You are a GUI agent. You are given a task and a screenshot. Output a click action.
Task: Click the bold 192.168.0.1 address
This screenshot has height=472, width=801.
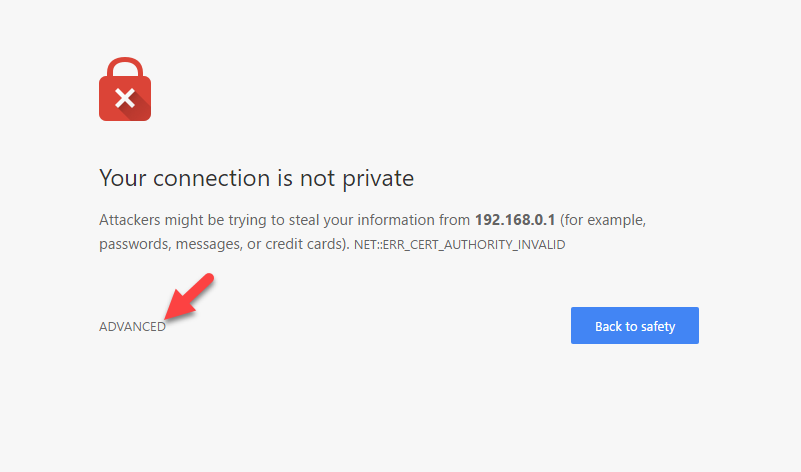(x=515, y=219)
